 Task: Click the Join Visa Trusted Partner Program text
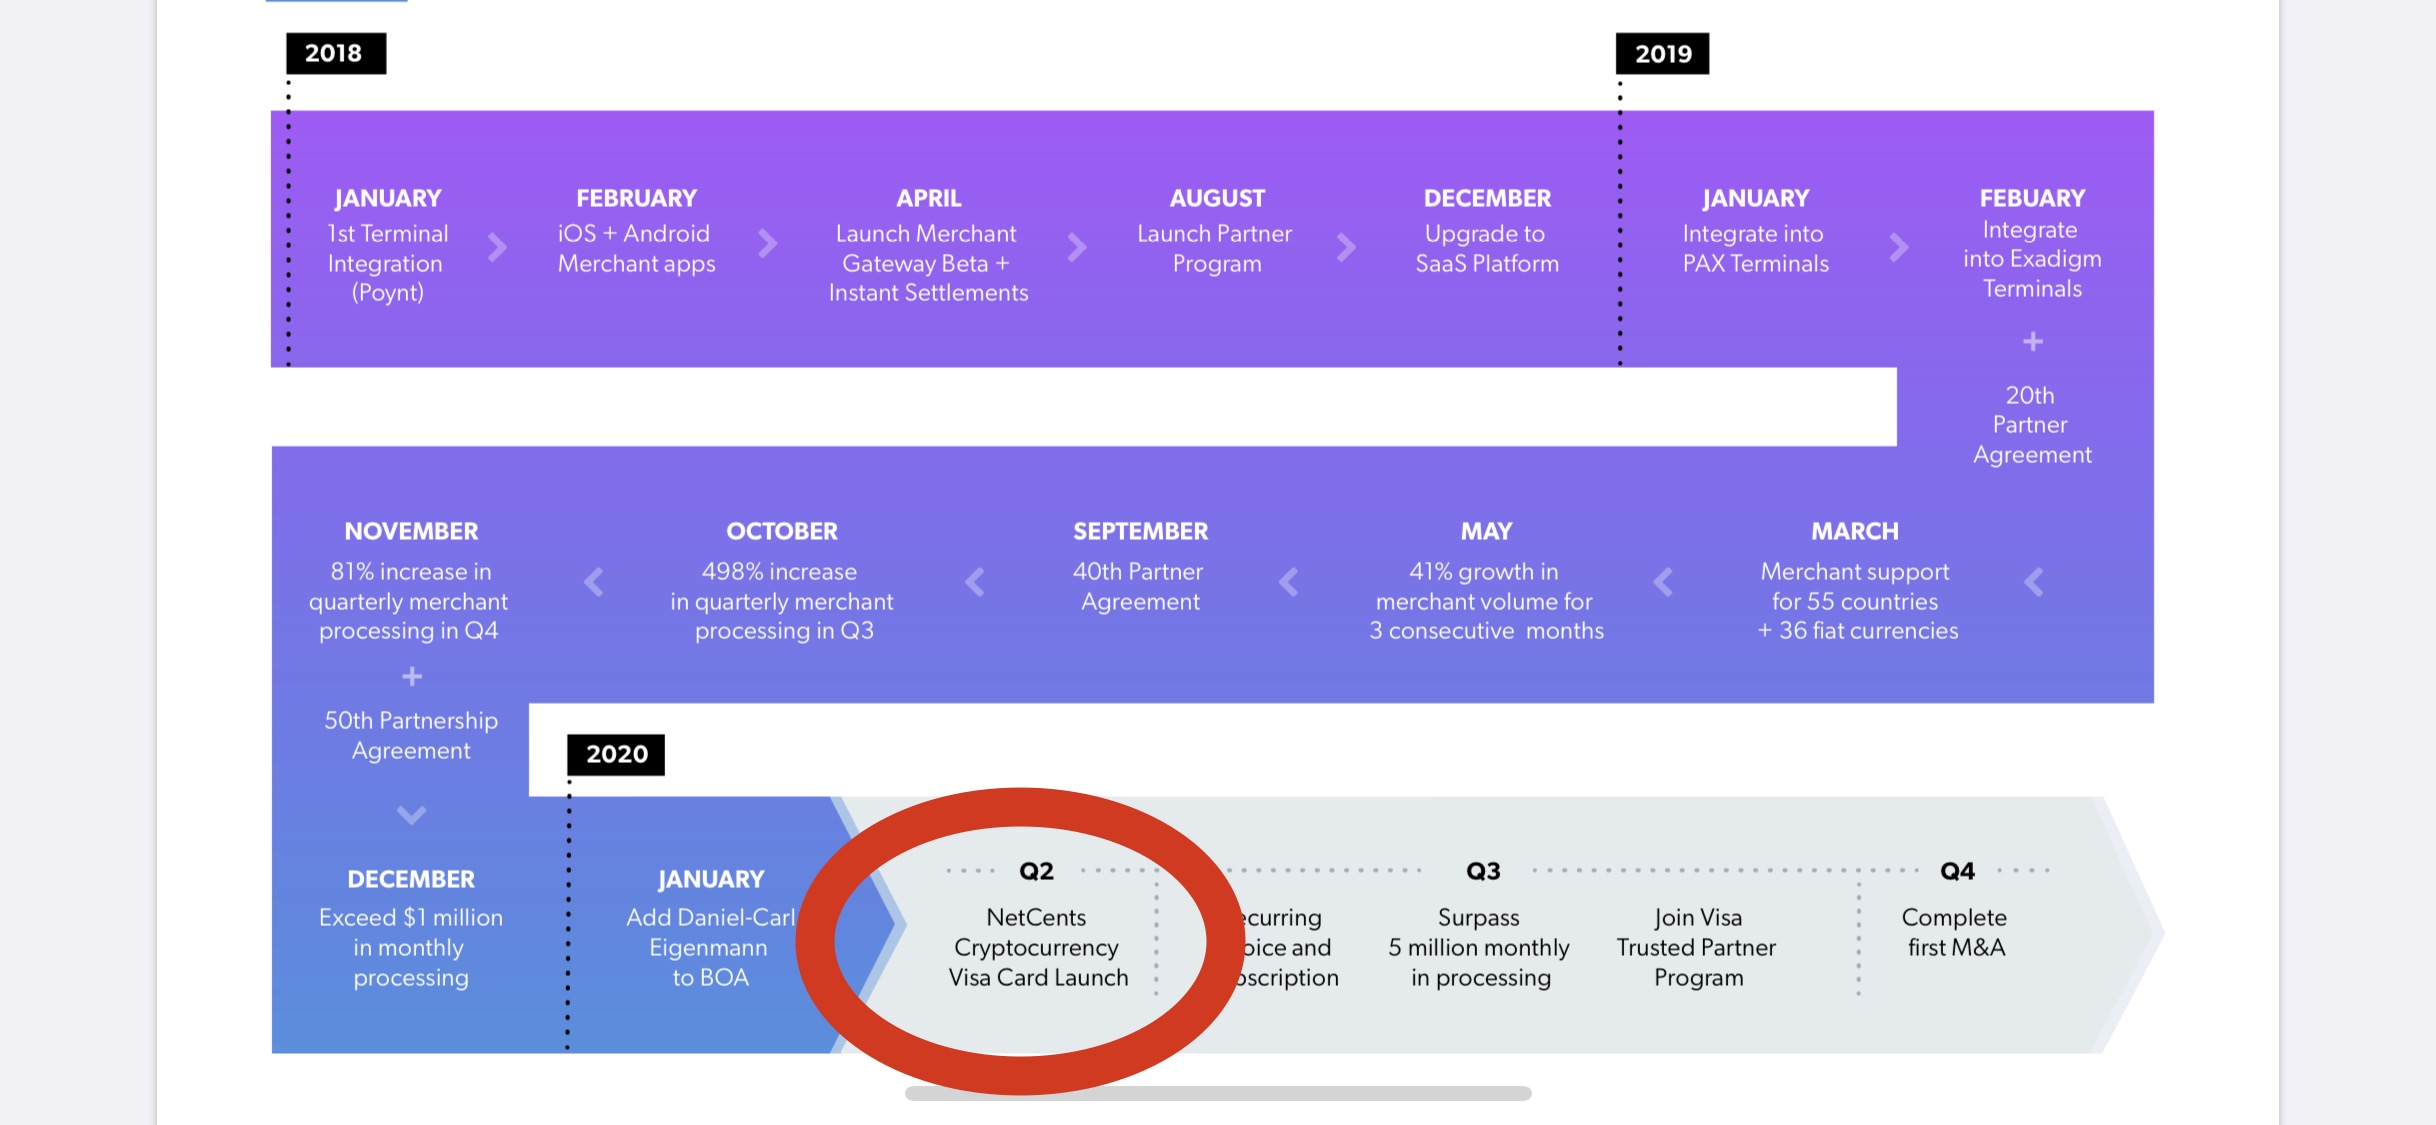pos(1697,946)
